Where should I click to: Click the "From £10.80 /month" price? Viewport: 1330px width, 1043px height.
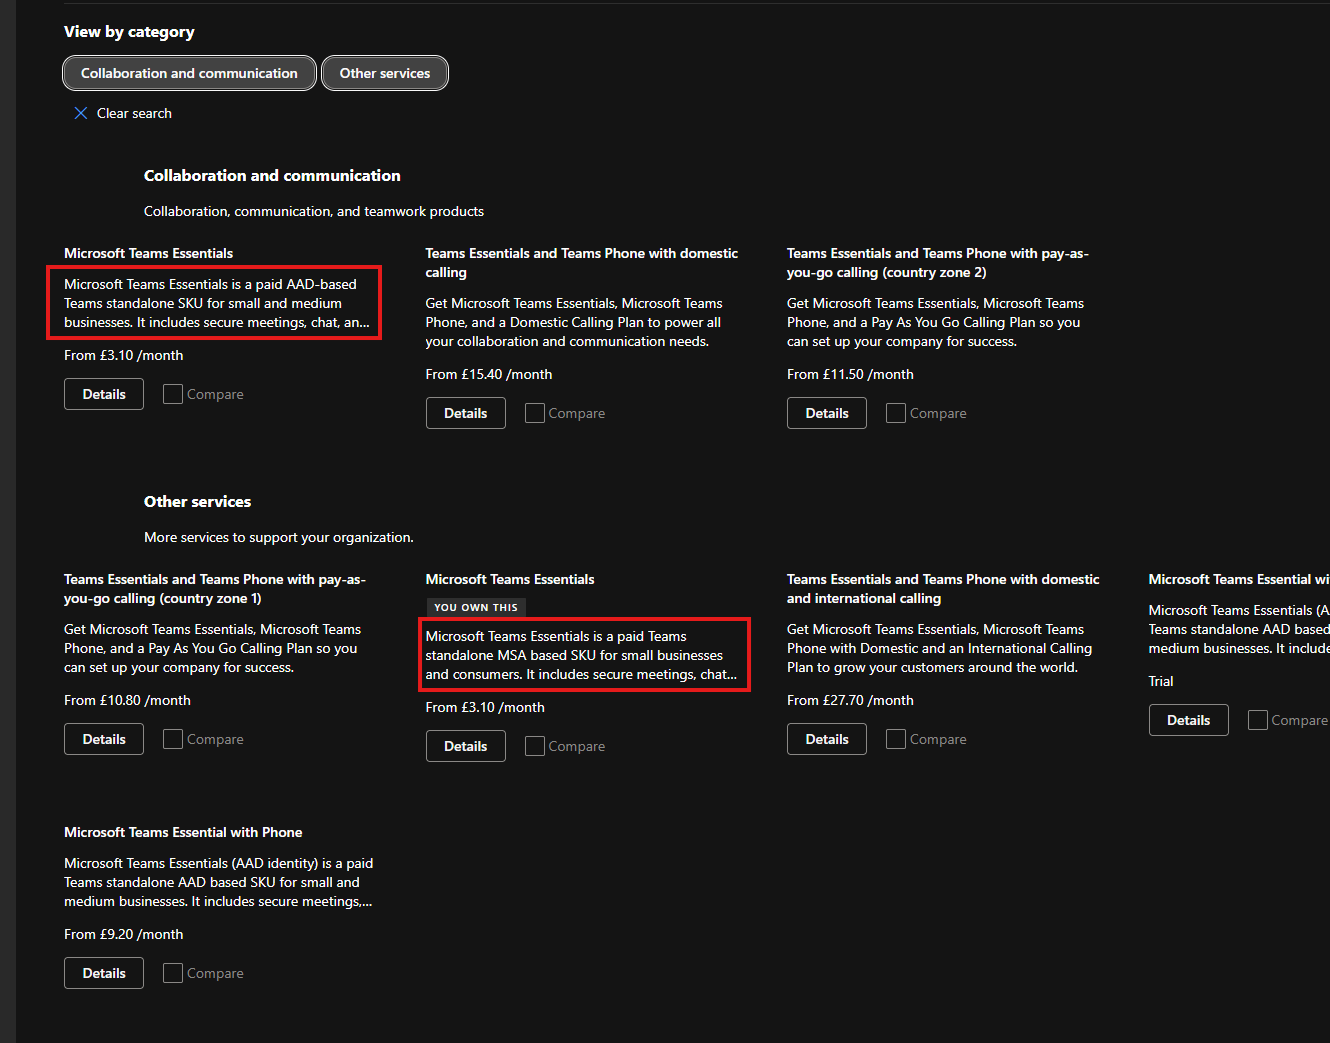(x=127, y=700)
